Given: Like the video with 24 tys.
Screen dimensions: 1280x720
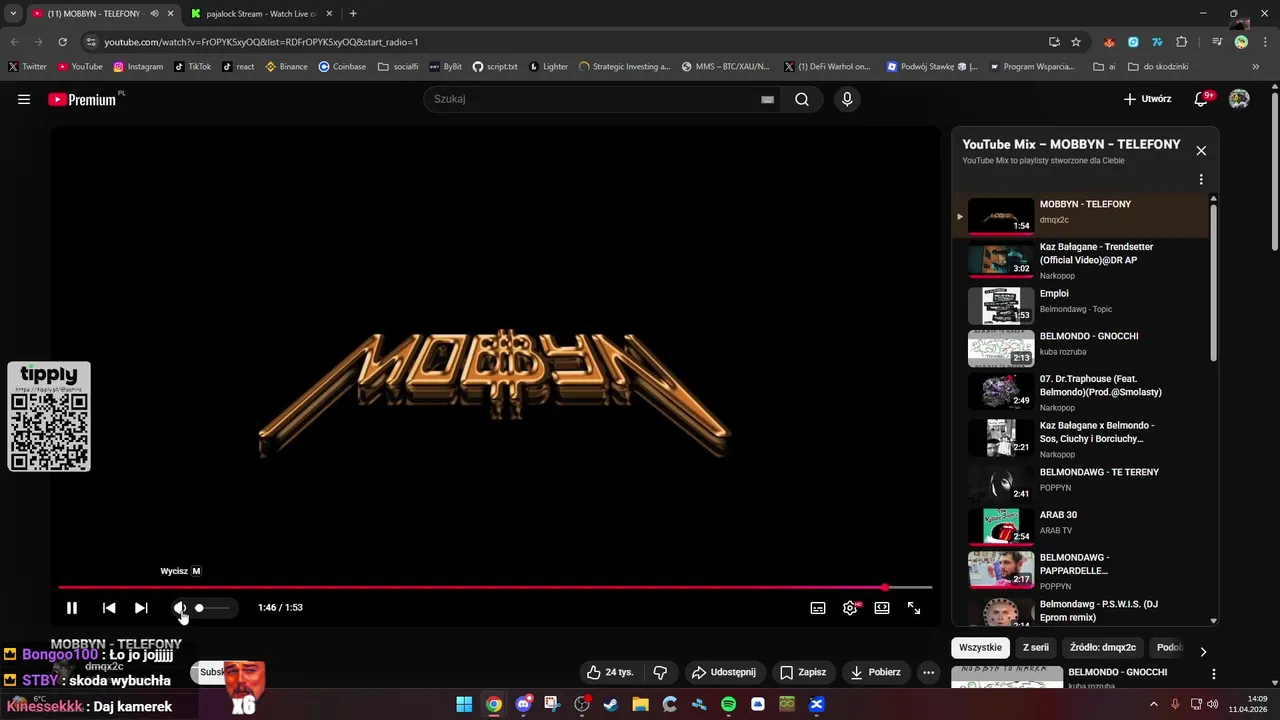Looking at the screenshot, I should coord(610,672).
